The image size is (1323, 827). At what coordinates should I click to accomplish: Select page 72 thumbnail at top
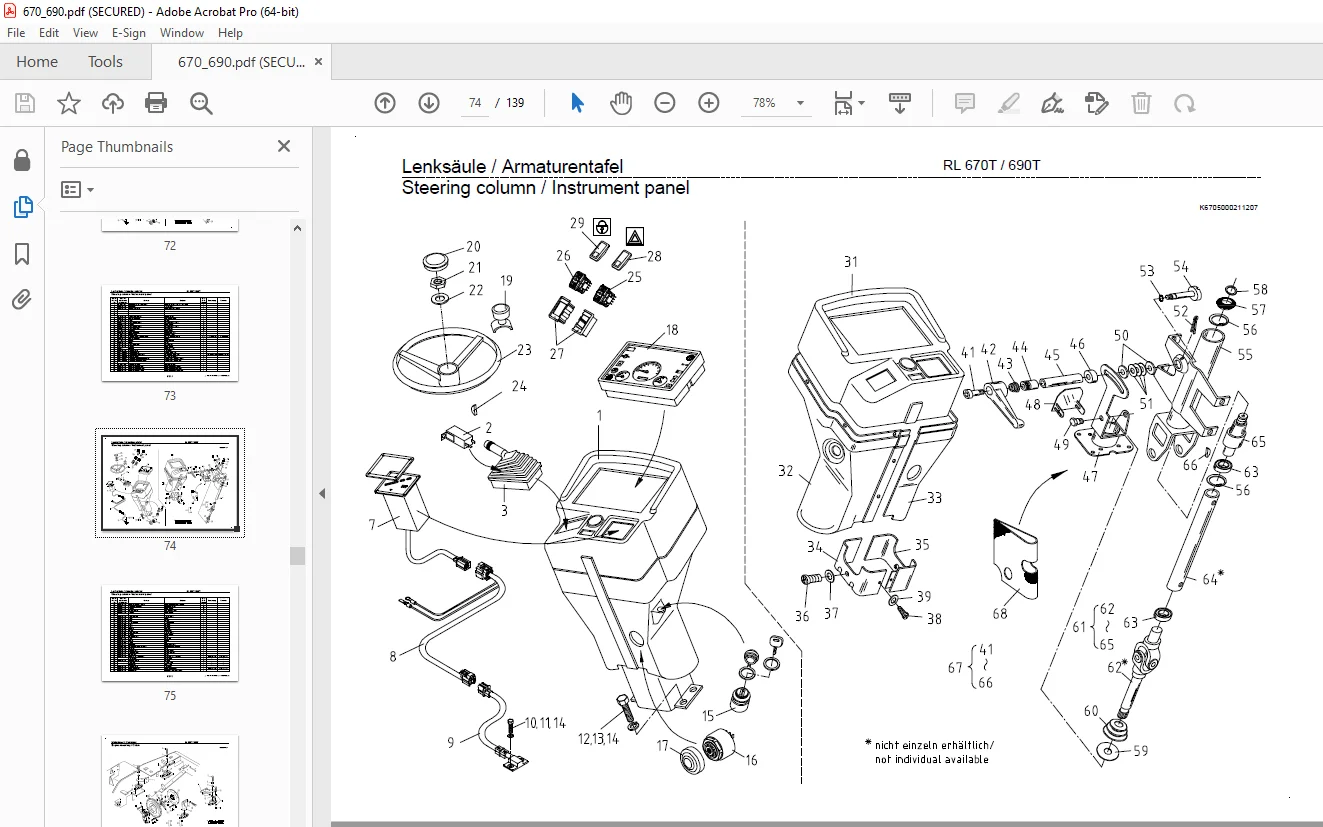pyautogui.click(x=170, y=225)
